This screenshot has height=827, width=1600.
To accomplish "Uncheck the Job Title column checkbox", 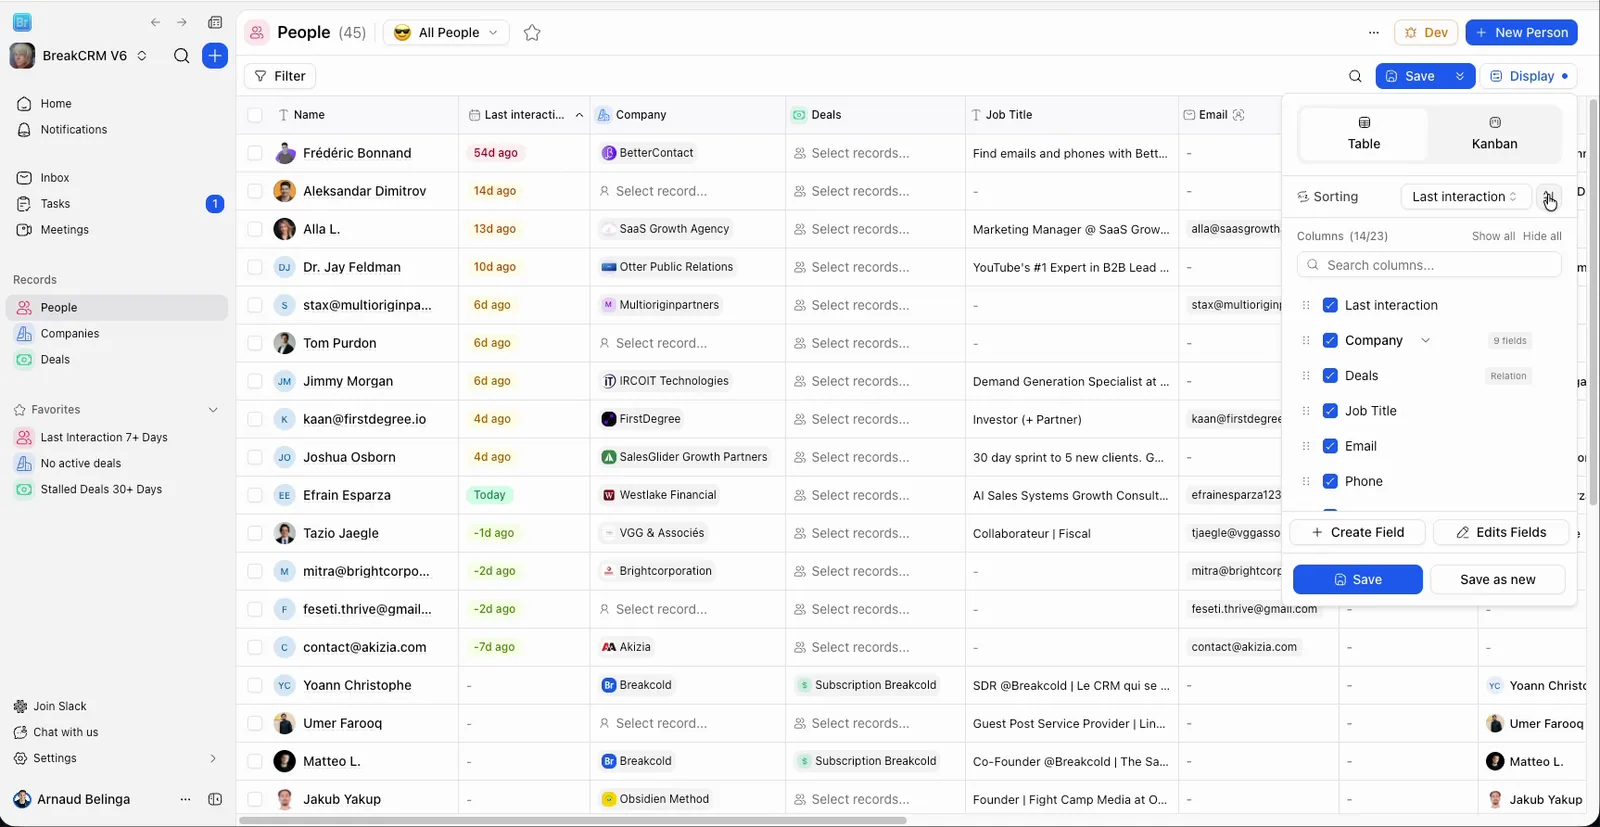I will pyautogui.click(x=1330, y=411).
